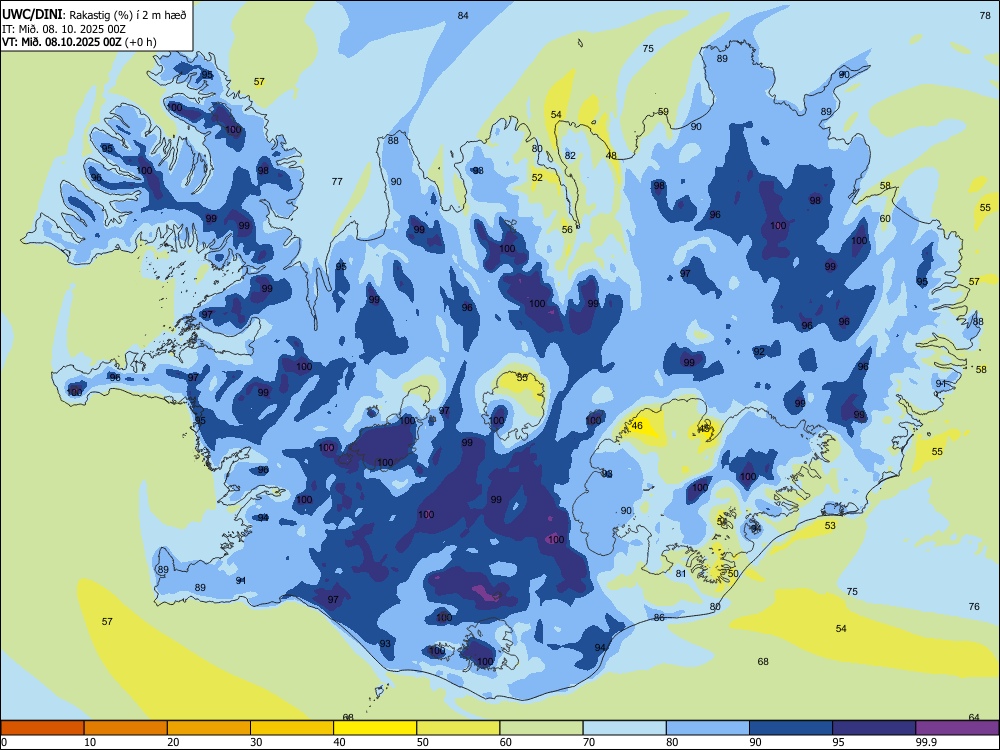This screenshot has width=1000, height=750.
Task: Click the 95–99.9 indigo legend swatch
Action: pos(874,728)
